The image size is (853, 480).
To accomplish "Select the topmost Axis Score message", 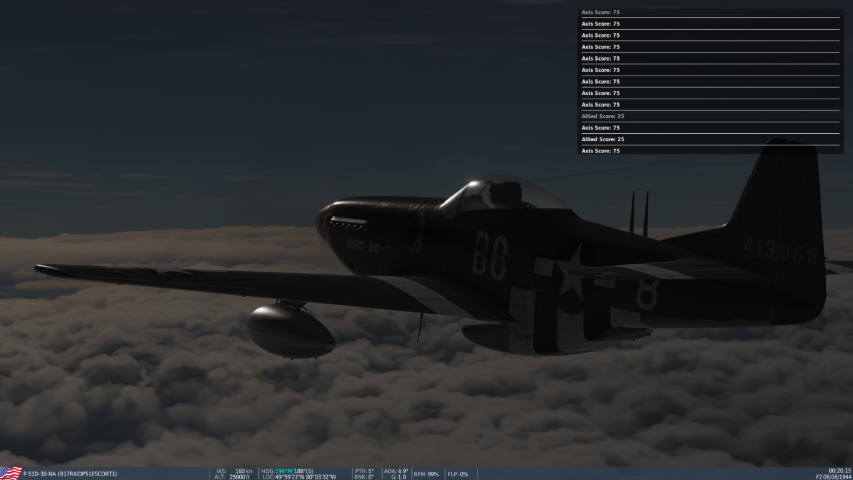I will [601, 12].
